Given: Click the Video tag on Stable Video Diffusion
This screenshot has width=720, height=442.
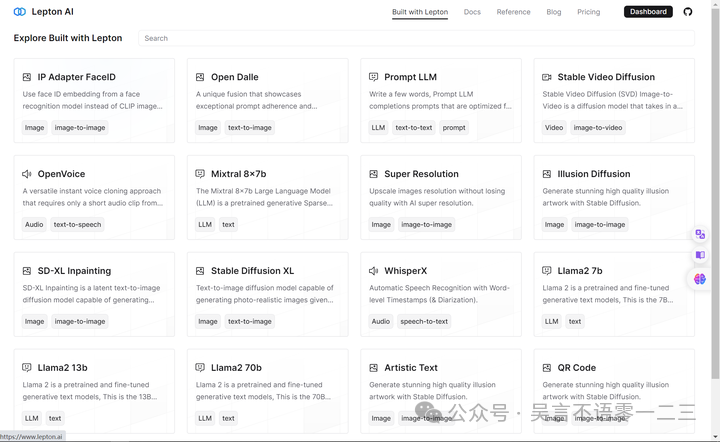Looking at the screenshot, I should 554,128.
